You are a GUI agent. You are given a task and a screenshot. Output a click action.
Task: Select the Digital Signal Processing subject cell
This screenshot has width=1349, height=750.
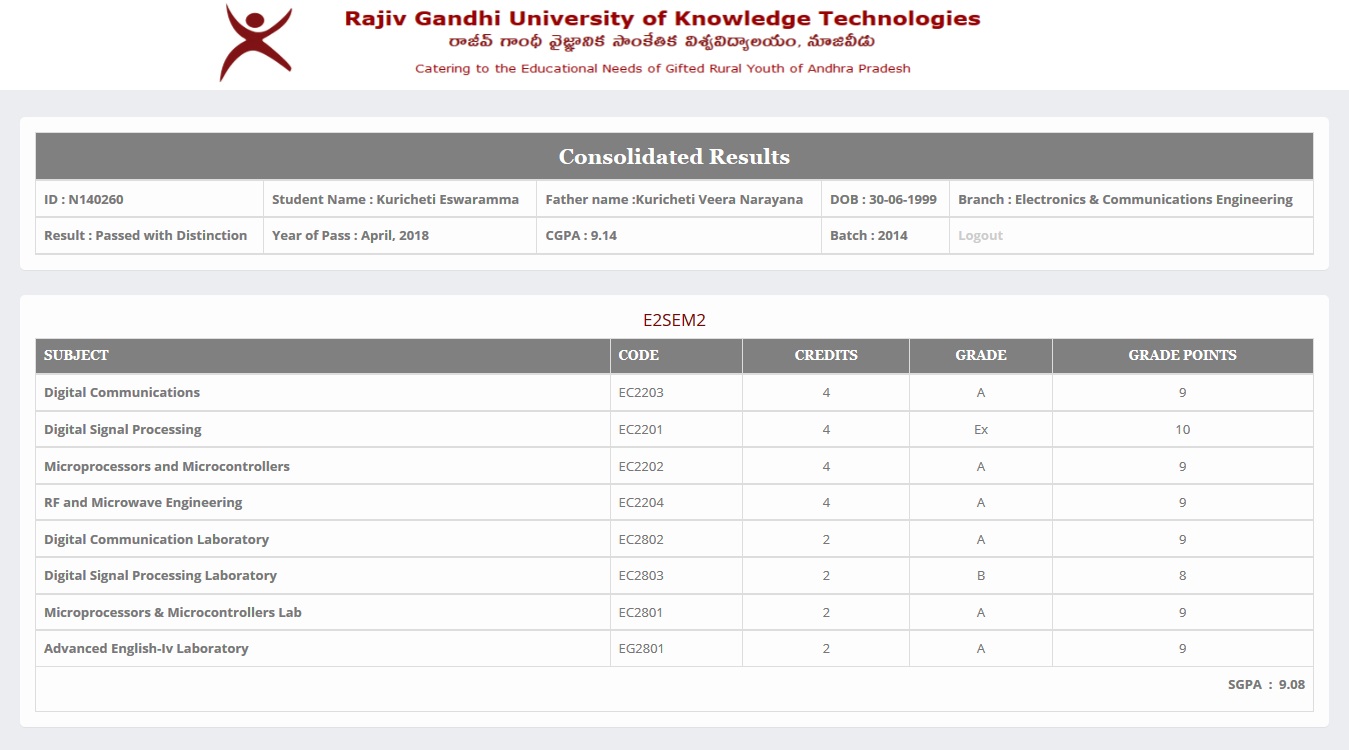[x=323, y=430]
